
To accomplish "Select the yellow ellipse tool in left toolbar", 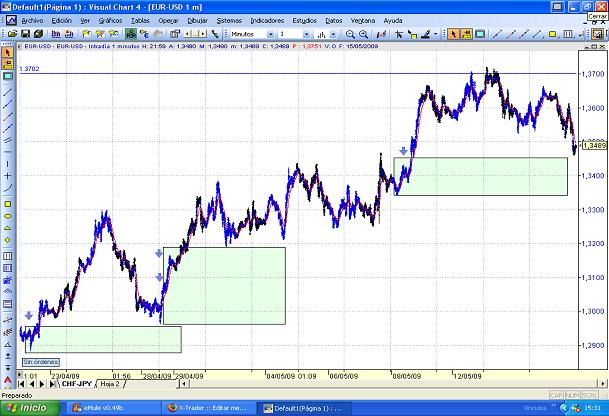I will coord(7,216).
